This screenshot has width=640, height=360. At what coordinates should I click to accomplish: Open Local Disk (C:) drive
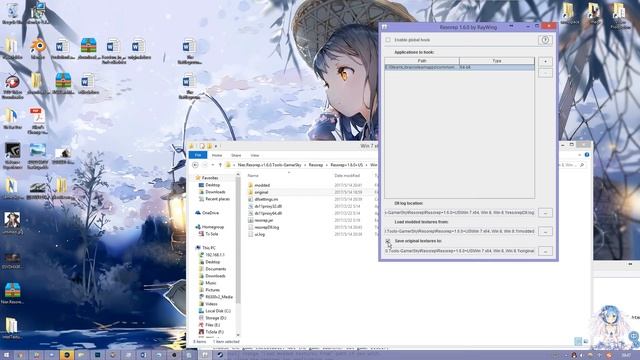218,311
